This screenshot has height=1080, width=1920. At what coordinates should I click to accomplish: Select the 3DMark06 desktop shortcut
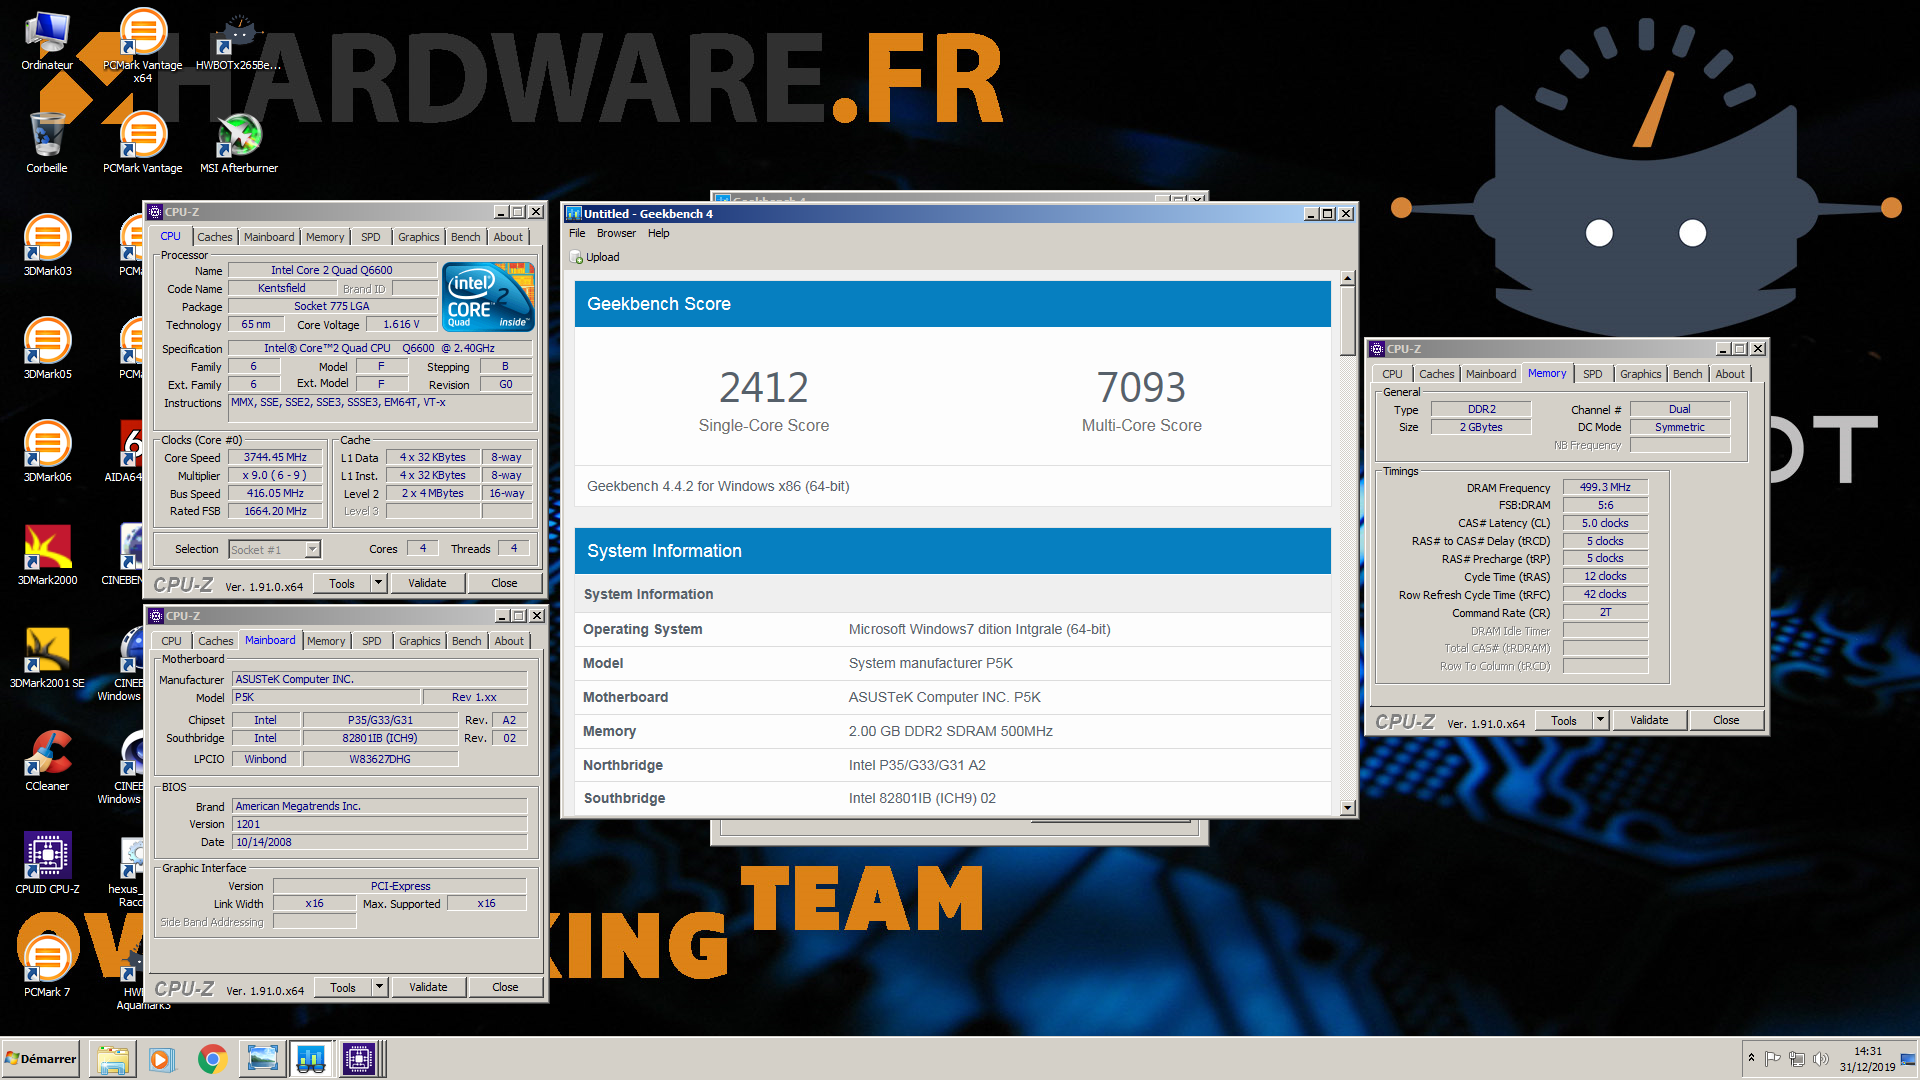point(47,451)
